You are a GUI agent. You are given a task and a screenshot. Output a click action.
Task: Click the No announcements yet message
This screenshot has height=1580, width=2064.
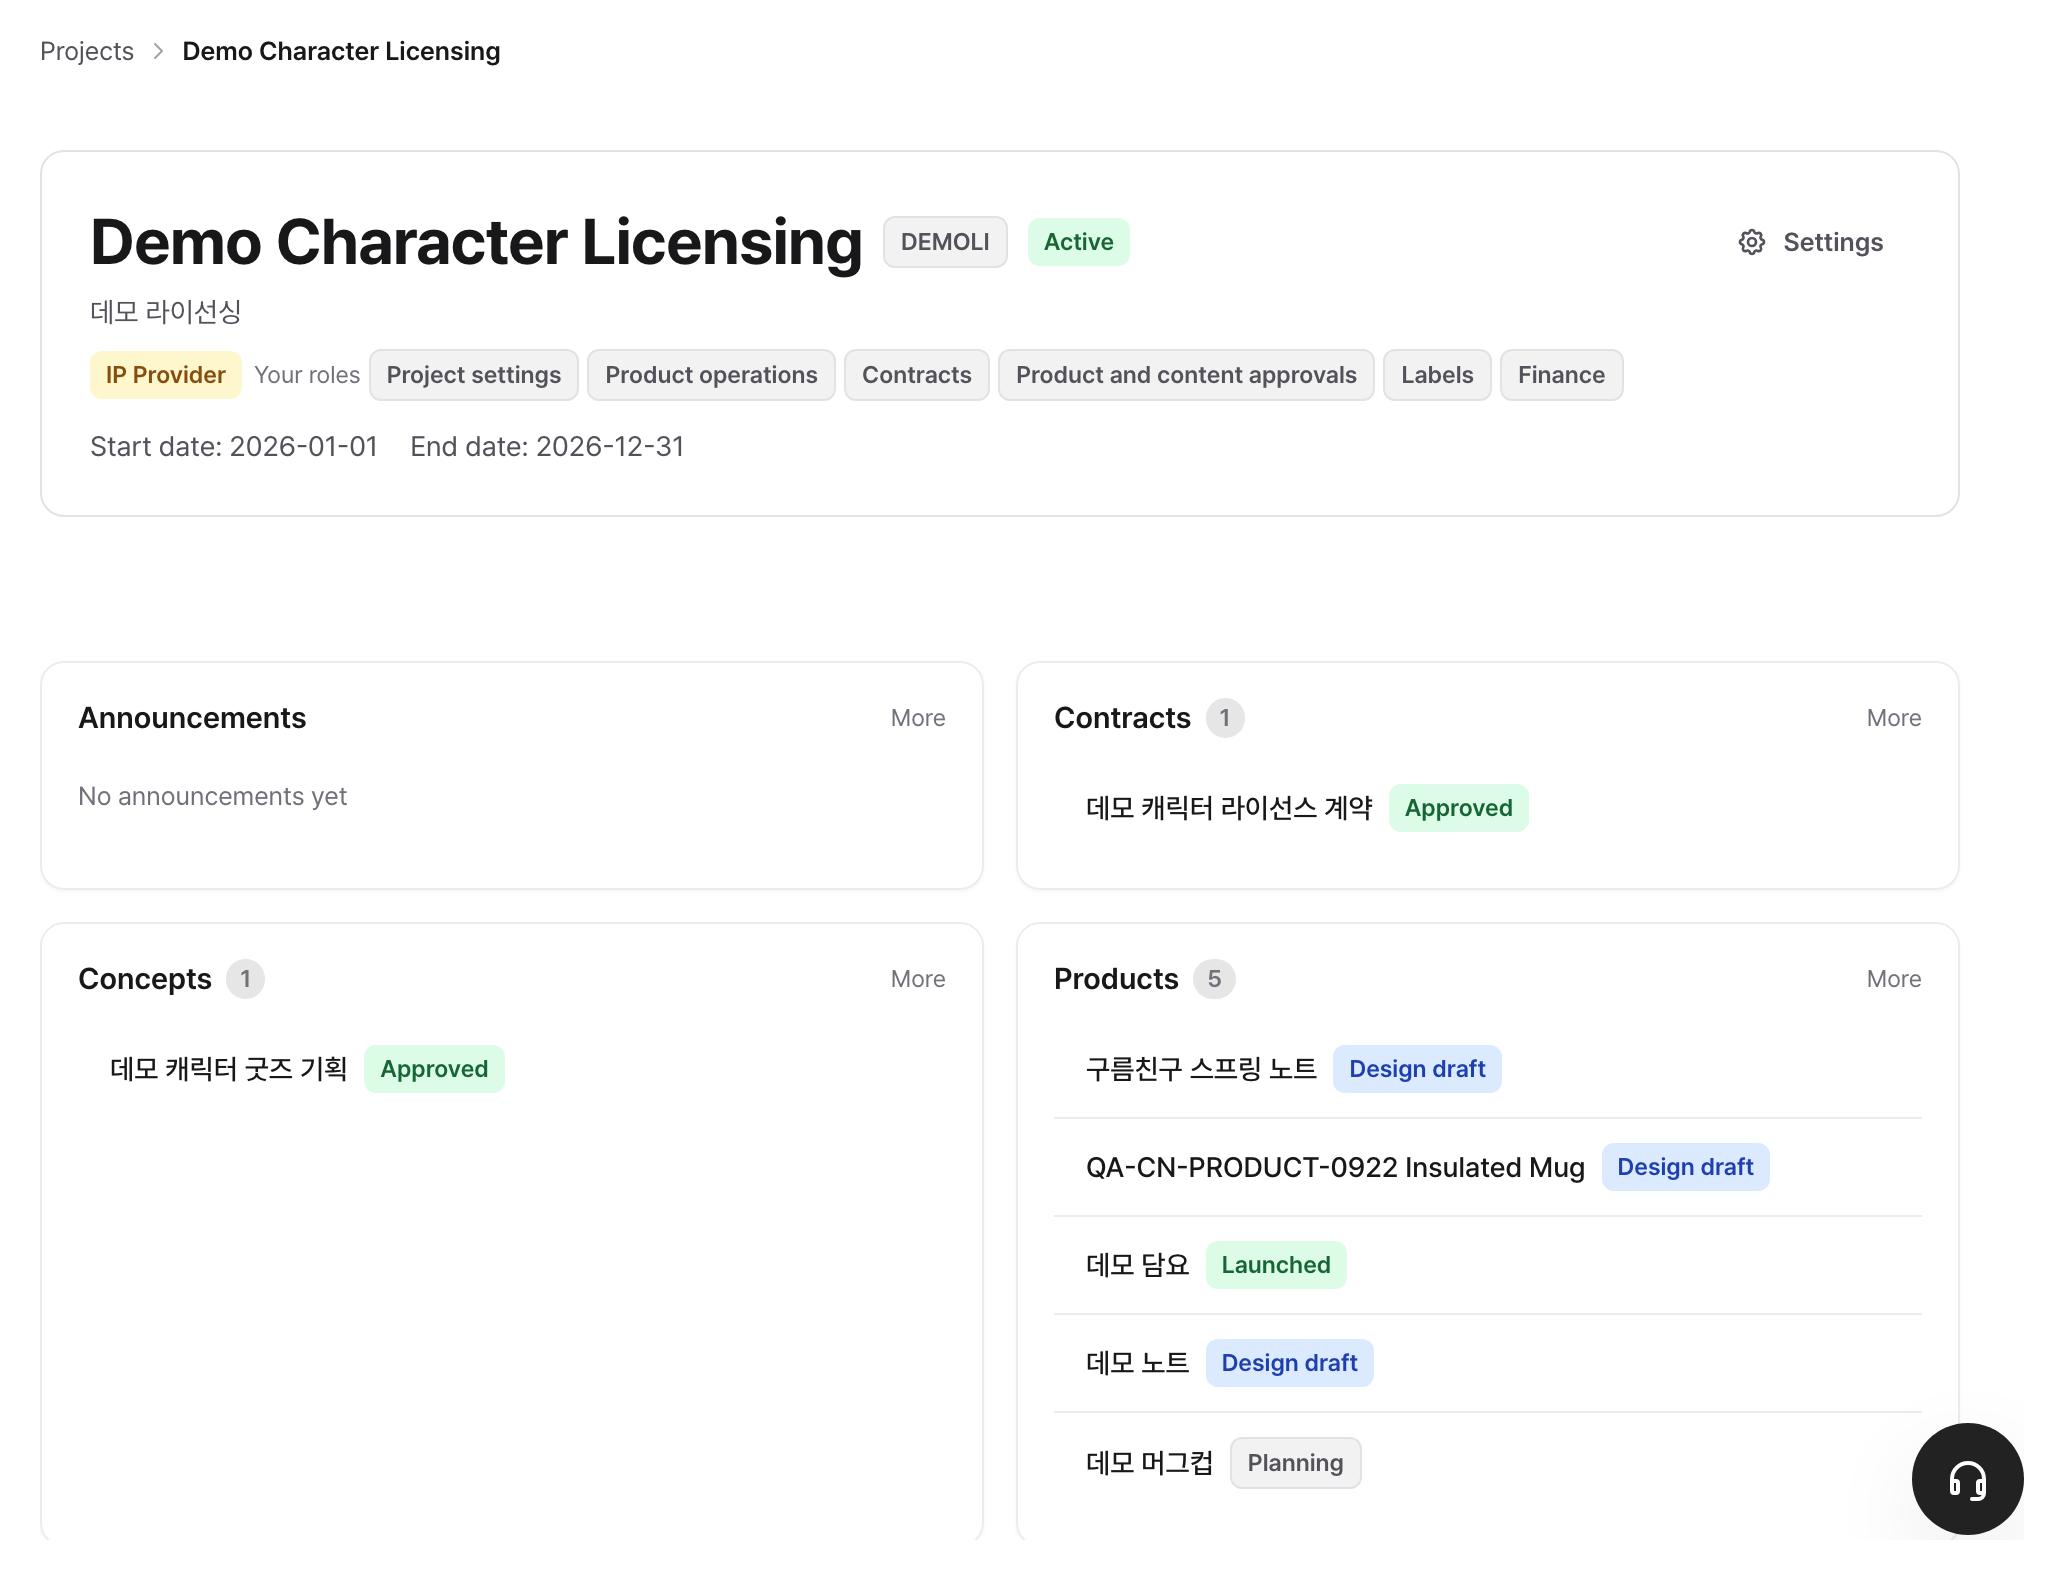tap(213, 796)
